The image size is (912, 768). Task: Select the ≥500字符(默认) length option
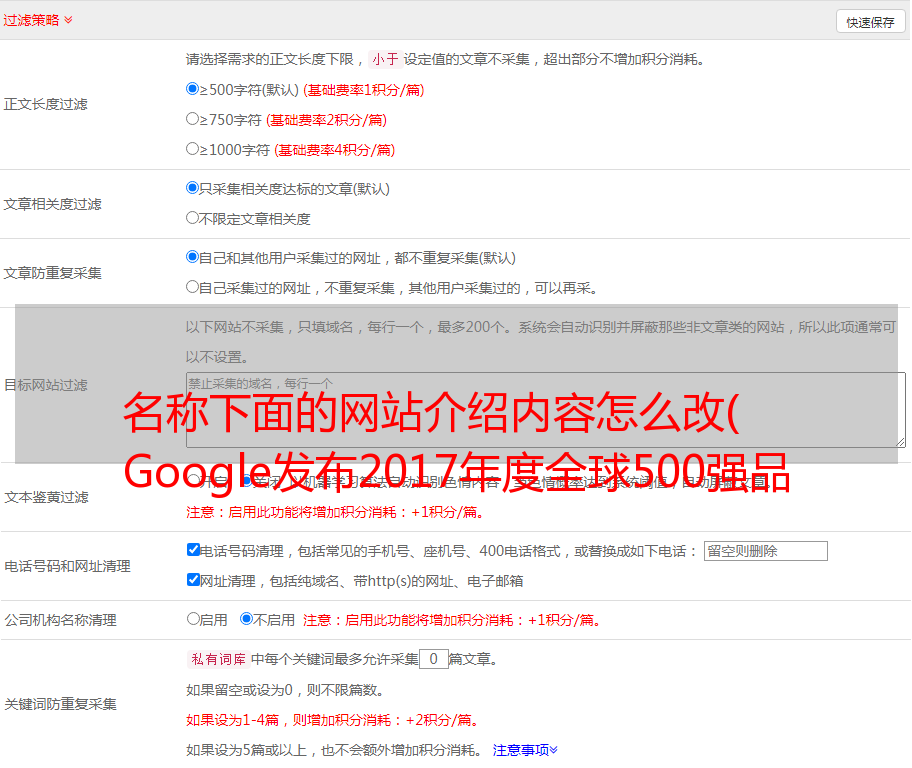pyautogui.click(x=193, y=89)
